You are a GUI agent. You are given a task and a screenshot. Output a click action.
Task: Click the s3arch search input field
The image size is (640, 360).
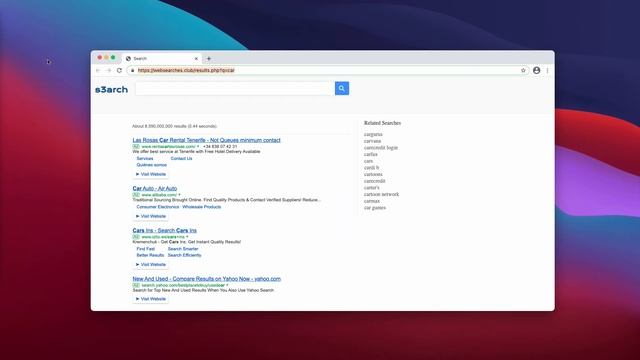(x=235, y=89)
